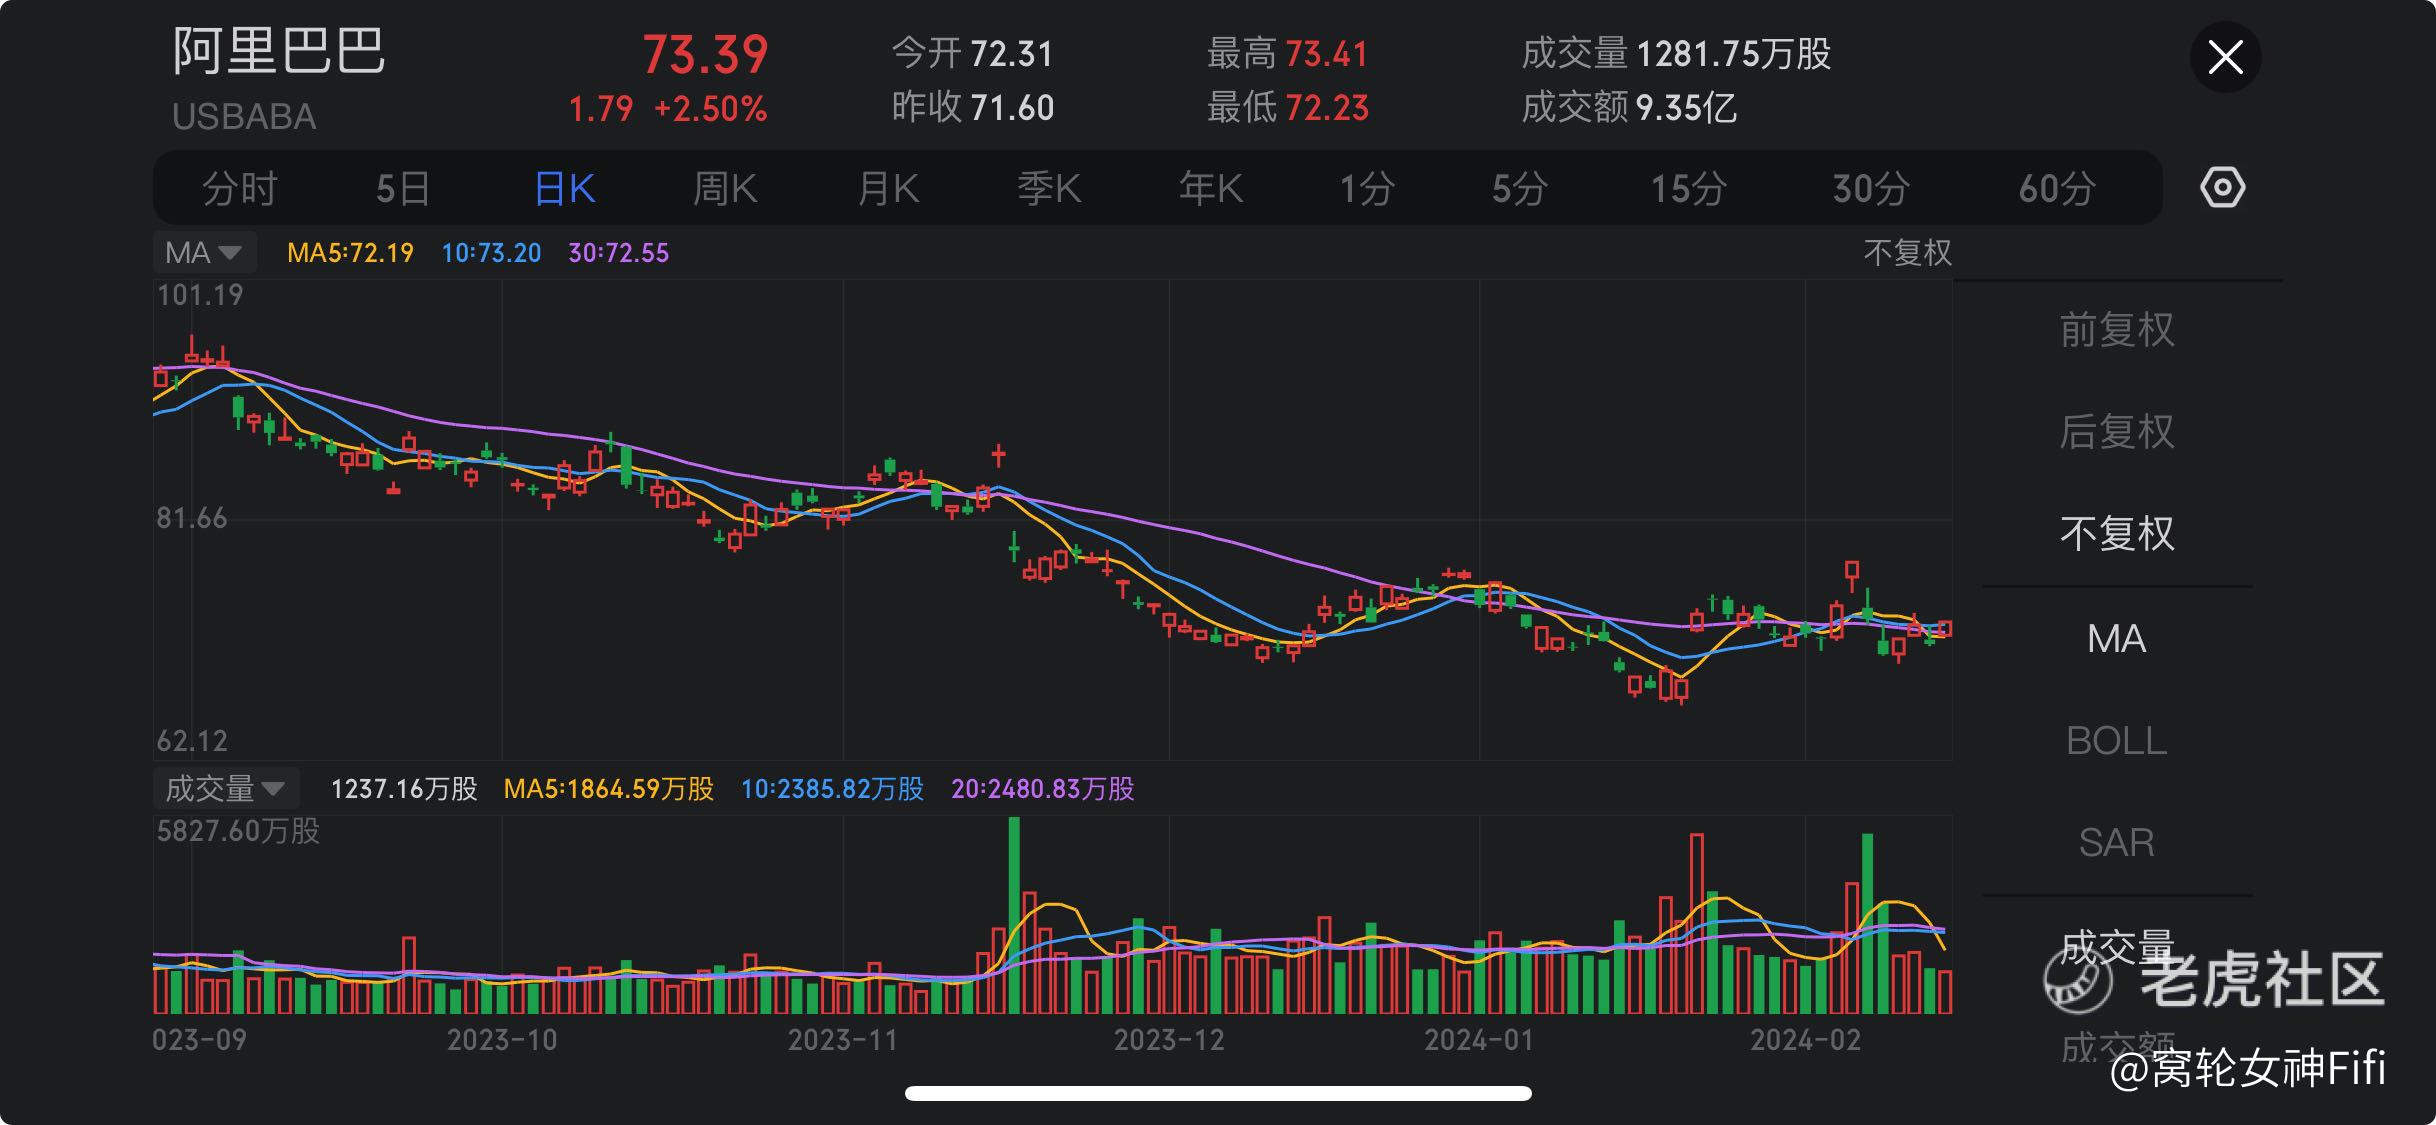Open the 不复权 adjustment selector above chart
2436x1125 pixels.
click(x=1906, y=252)
